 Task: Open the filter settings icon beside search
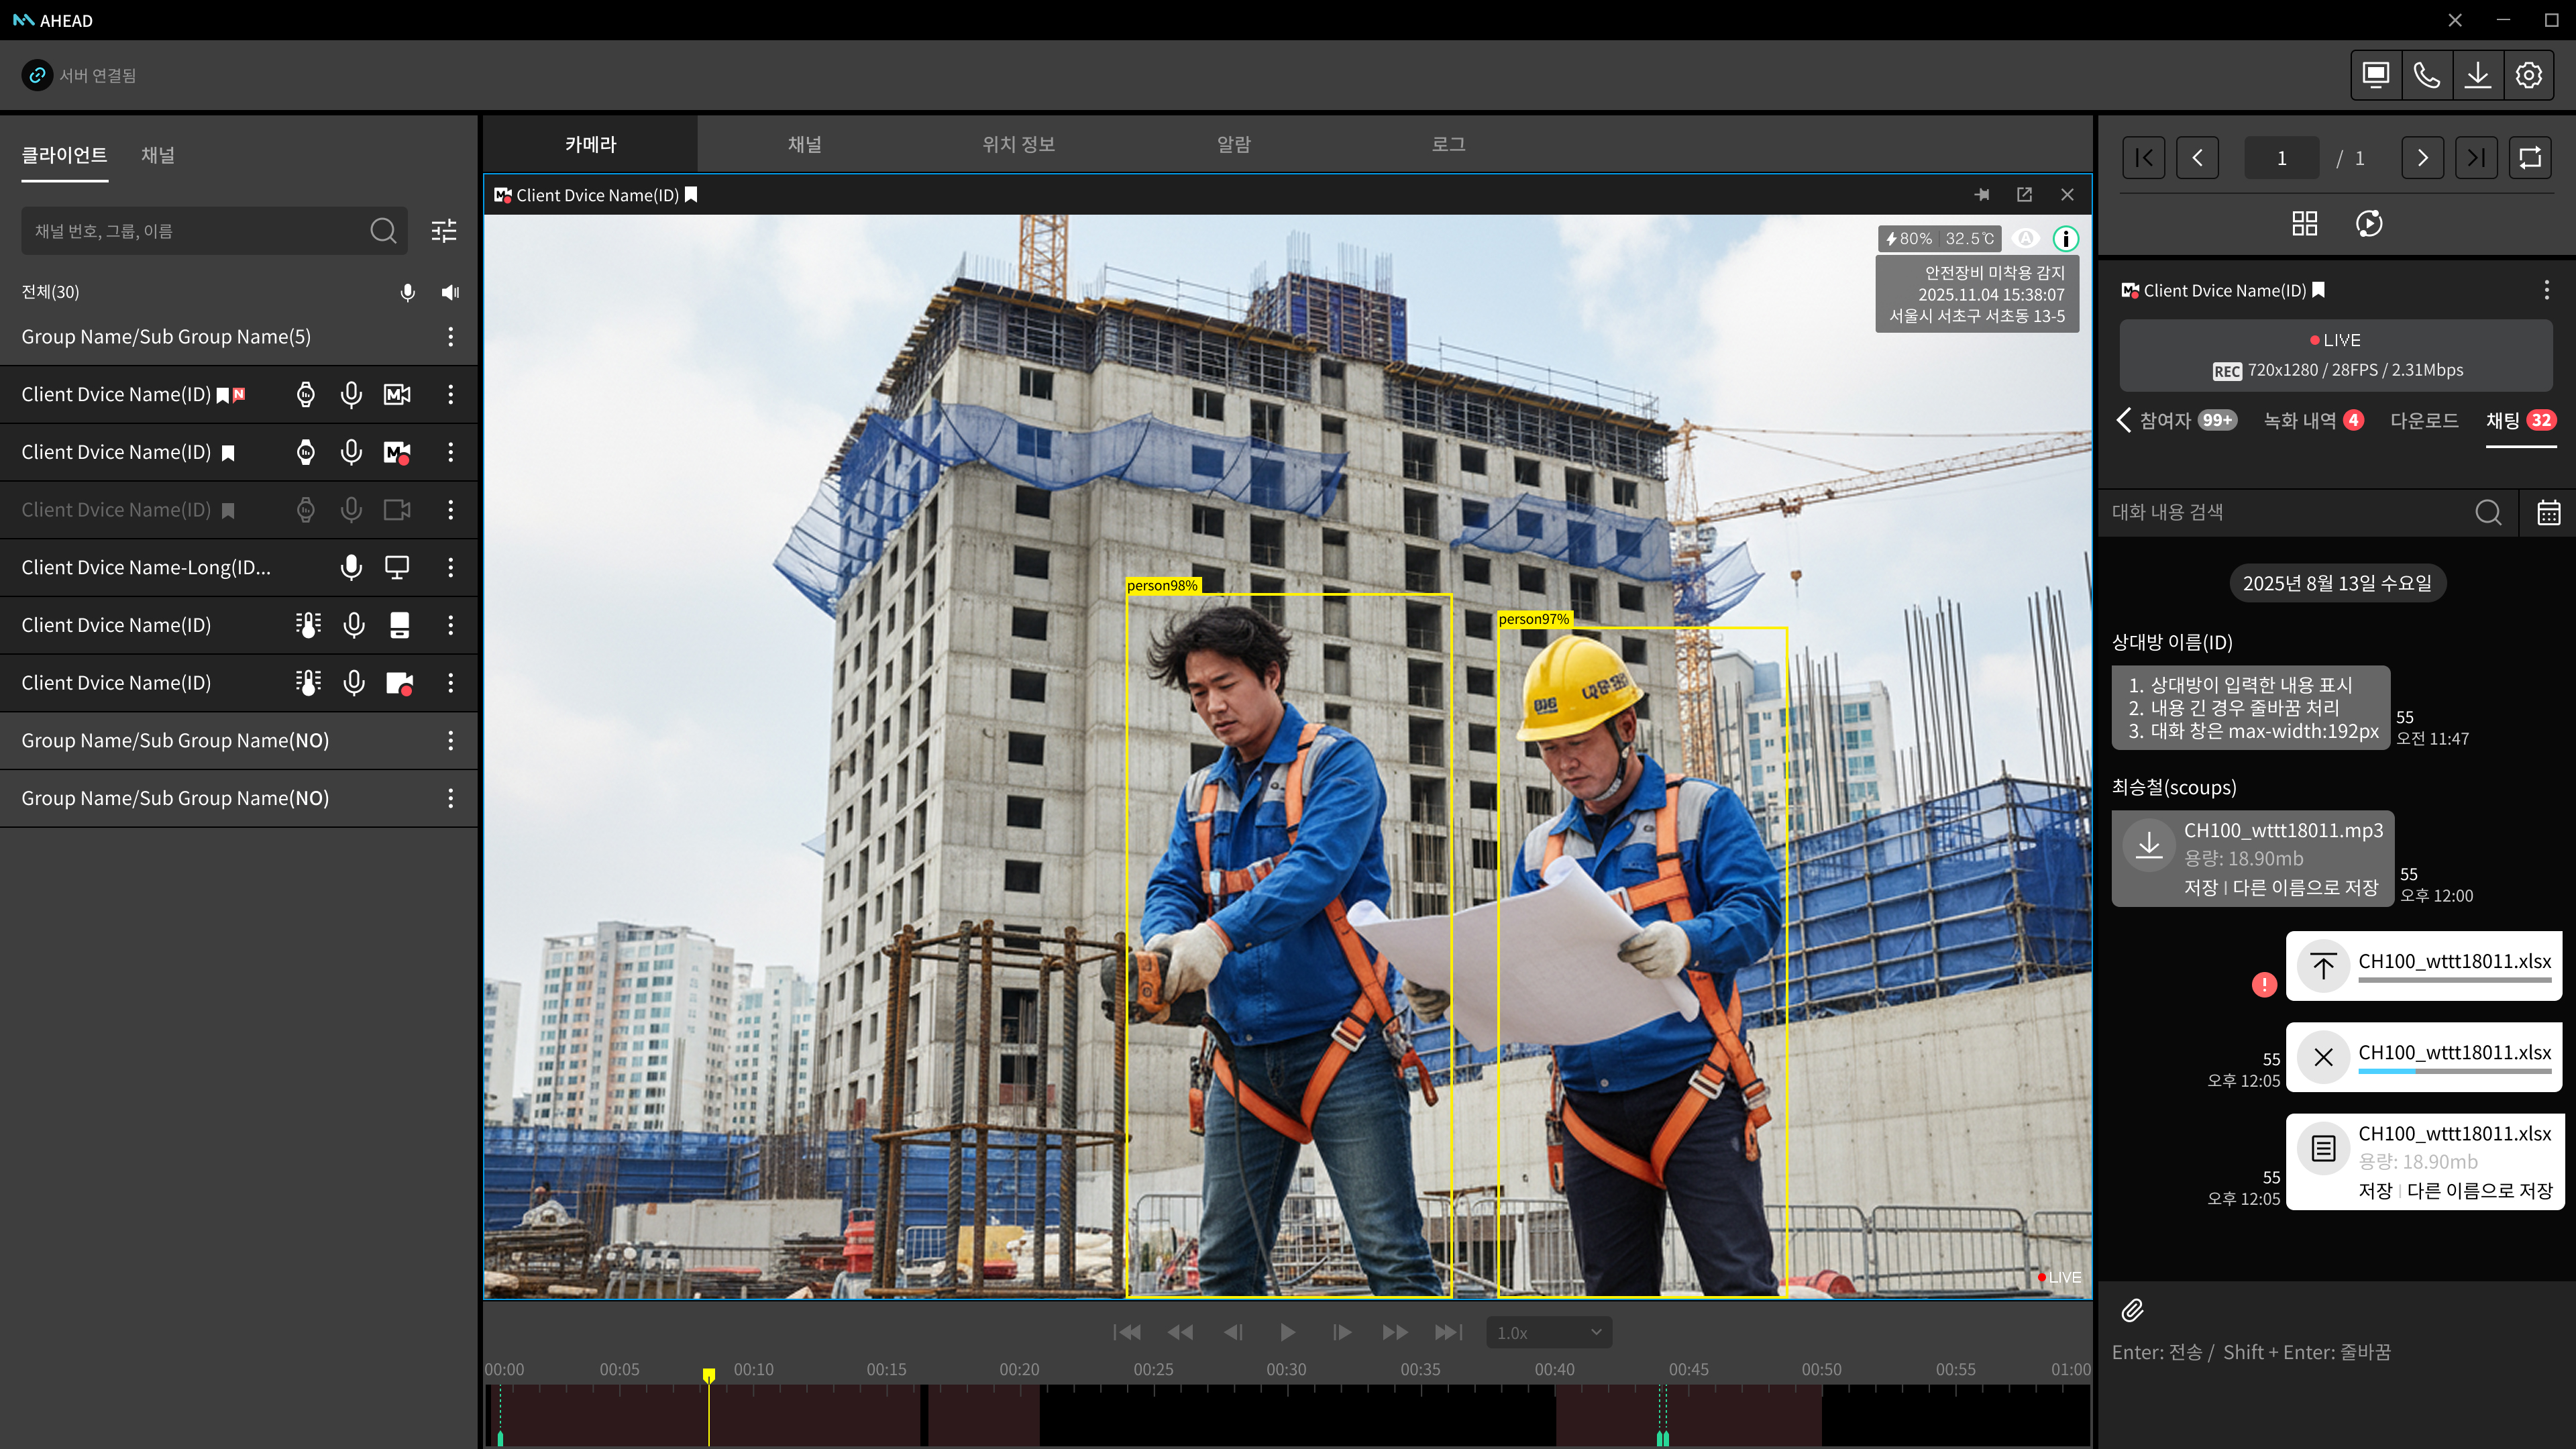tap(443, 231)
